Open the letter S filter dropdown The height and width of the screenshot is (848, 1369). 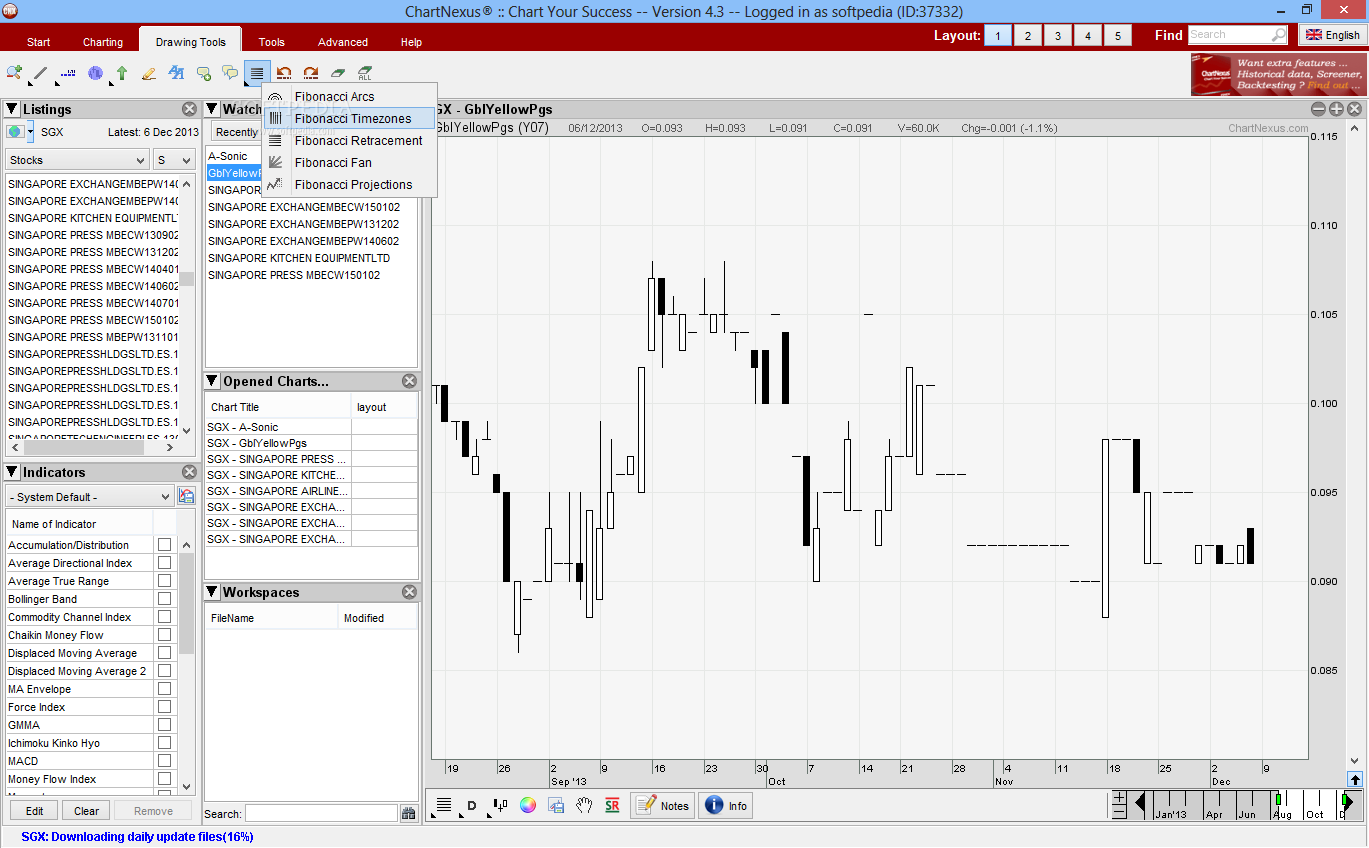(174, 160)
